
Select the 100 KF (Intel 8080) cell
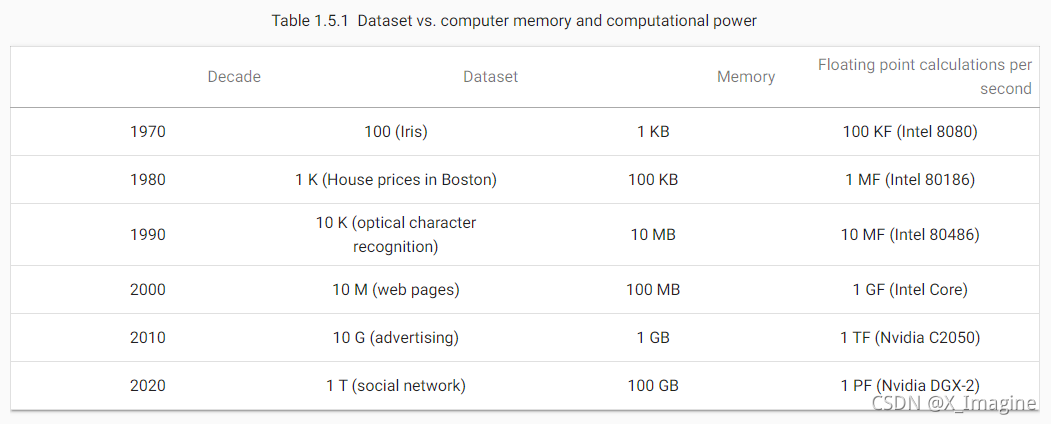coord(910,132)
